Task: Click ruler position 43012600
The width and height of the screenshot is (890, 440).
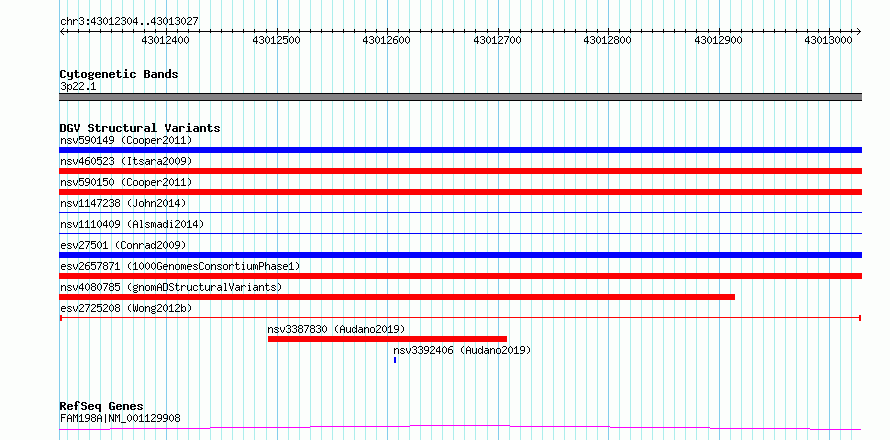Action: pyautogui.click(x=387, y=40)
